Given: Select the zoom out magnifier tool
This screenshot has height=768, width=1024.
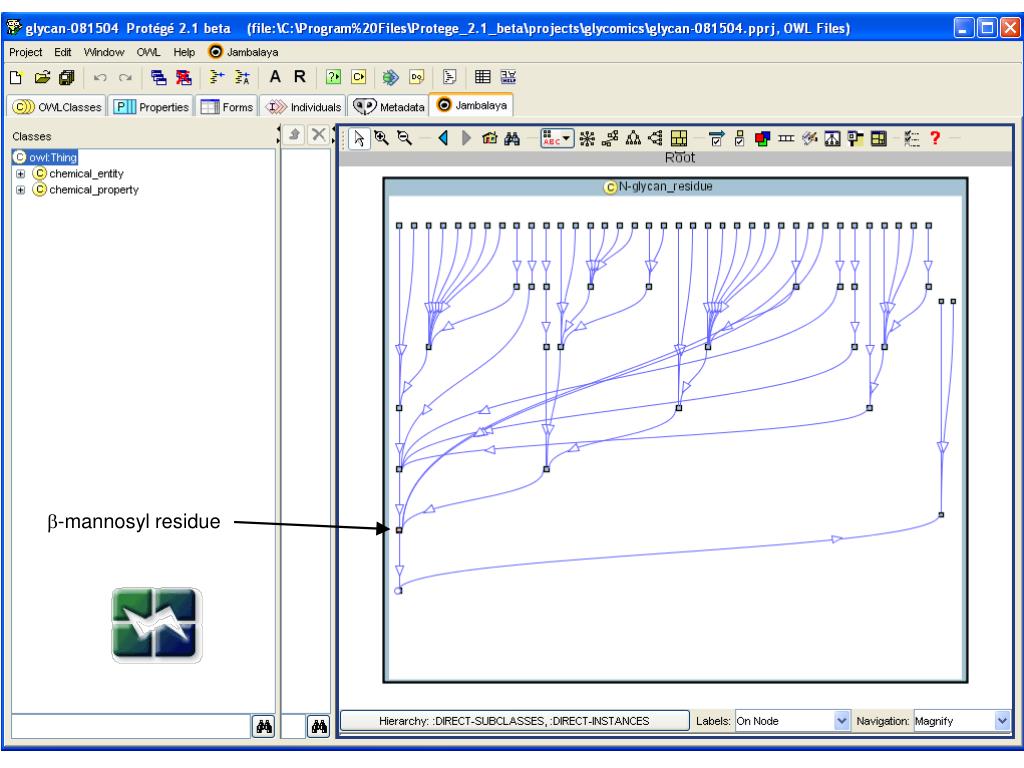Looking at the screenshot, I should (x=405, y=138).
